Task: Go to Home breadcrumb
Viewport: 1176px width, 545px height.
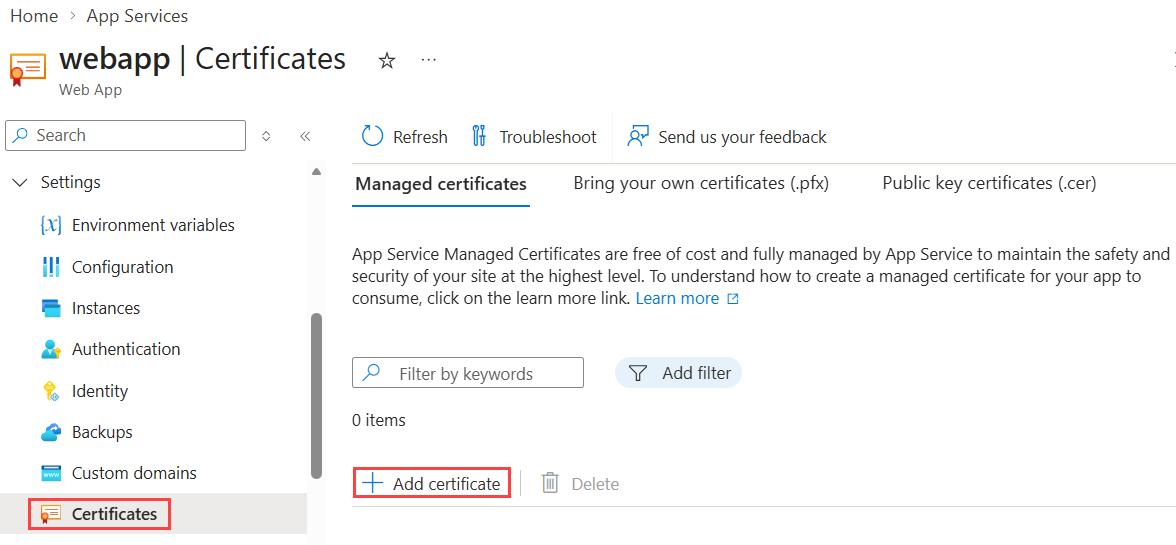Action: [x=34, y=16]
